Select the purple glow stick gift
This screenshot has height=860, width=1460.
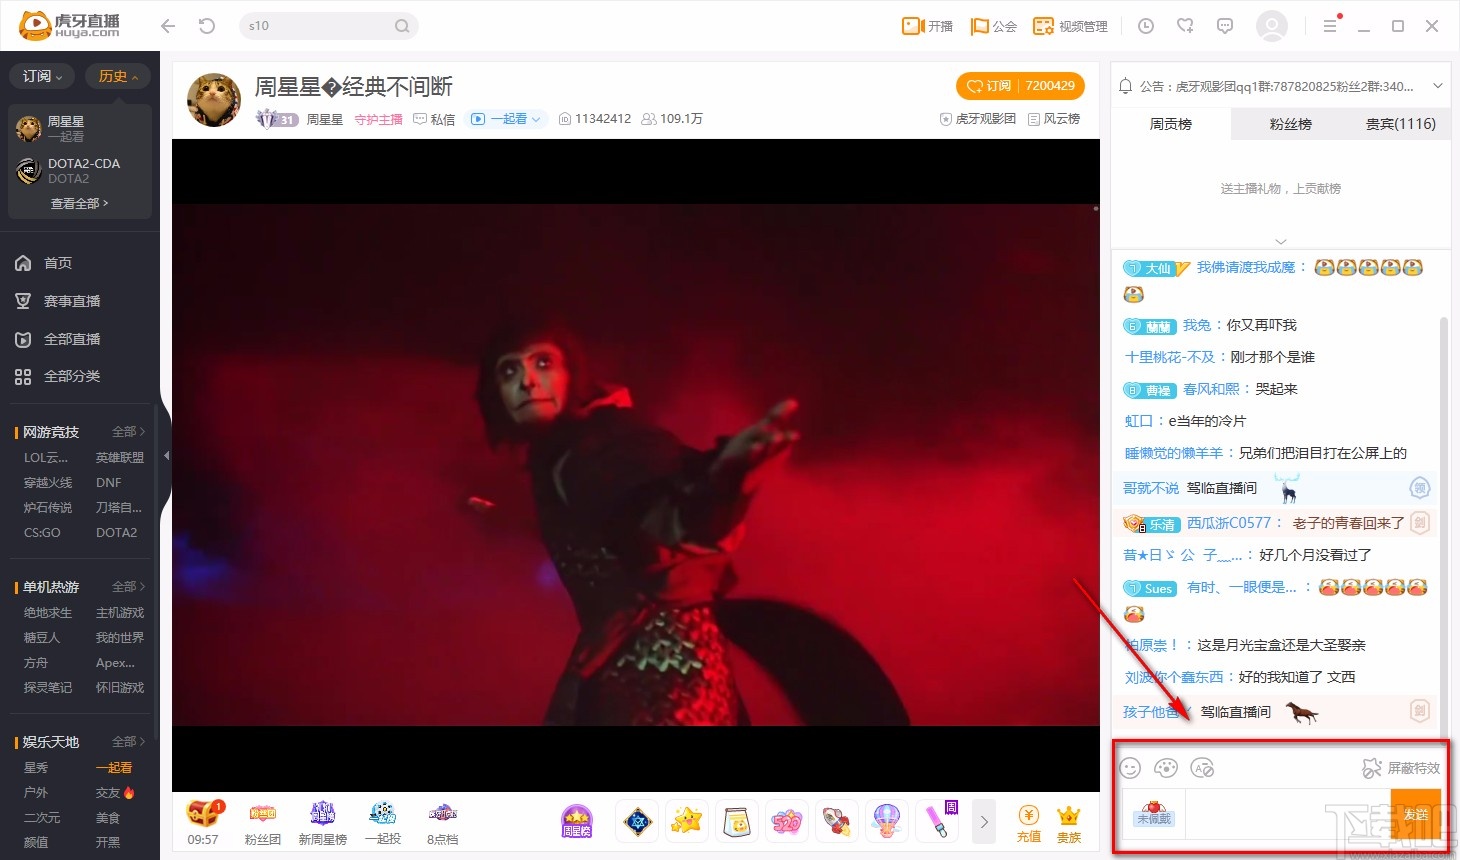coord(937,822)
